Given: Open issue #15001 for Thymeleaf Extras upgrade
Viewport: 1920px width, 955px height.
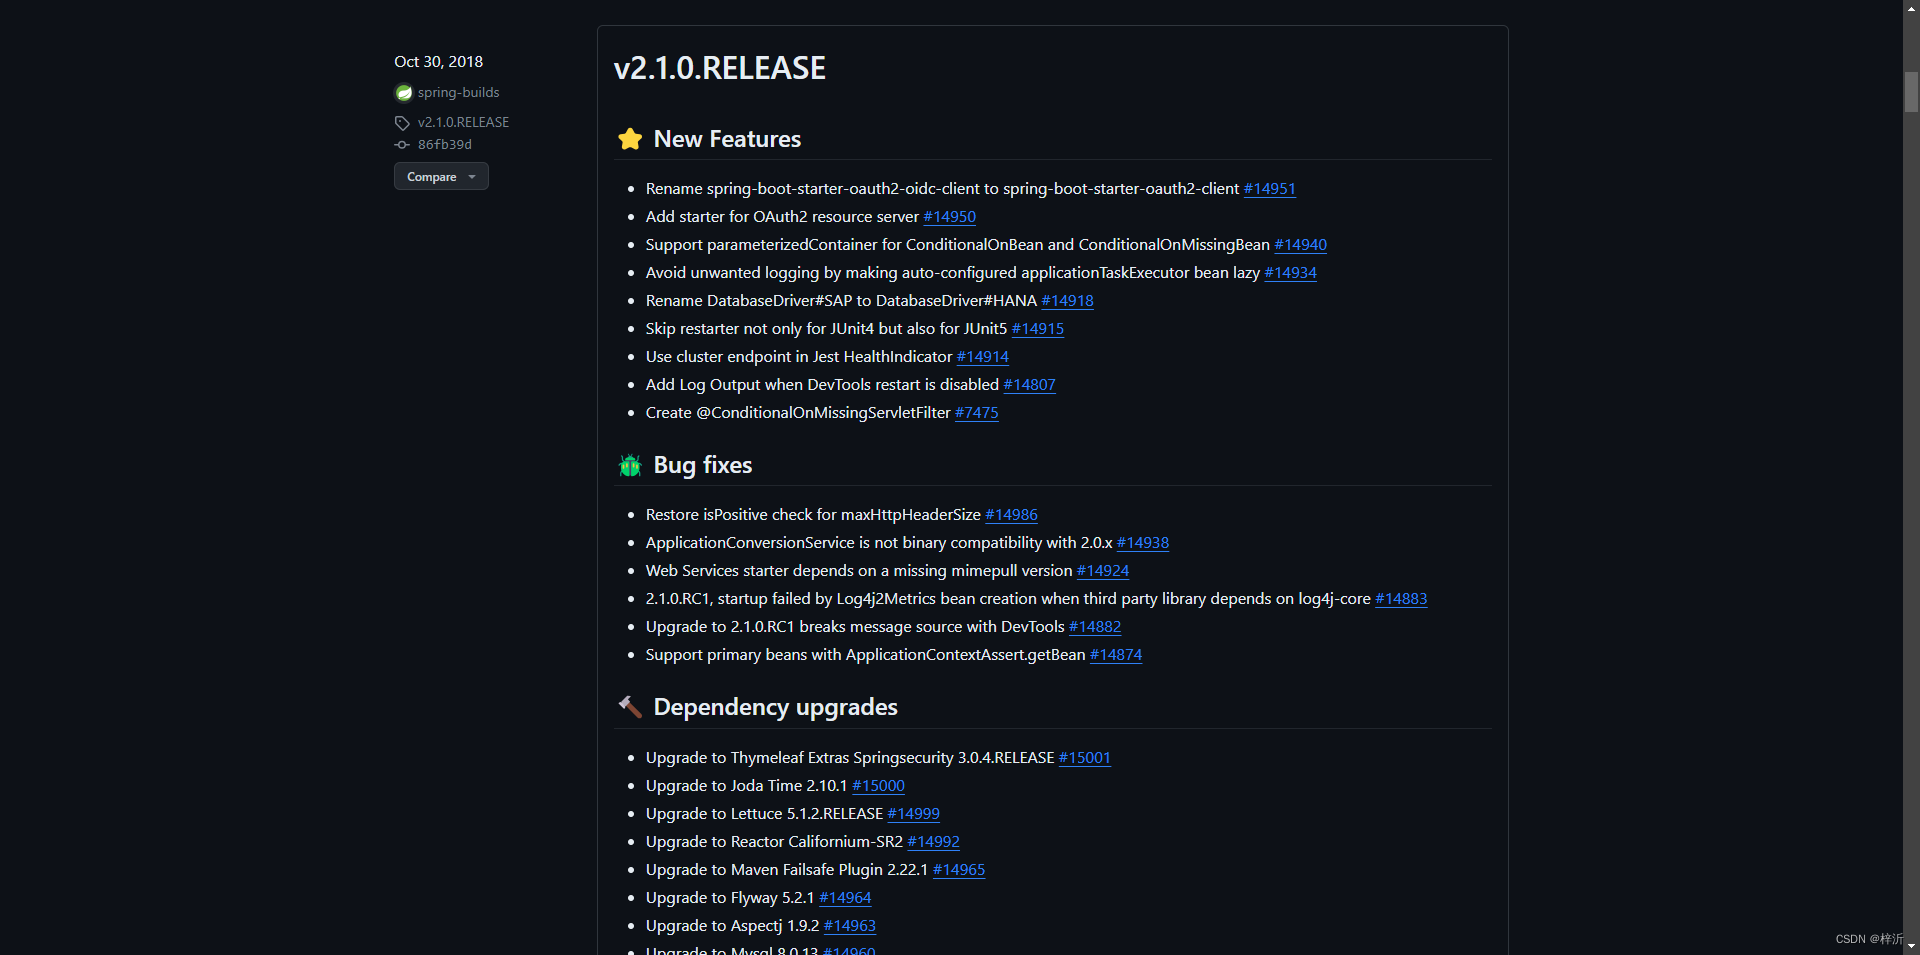Looking at the screenshot, I should [1084, 757].
